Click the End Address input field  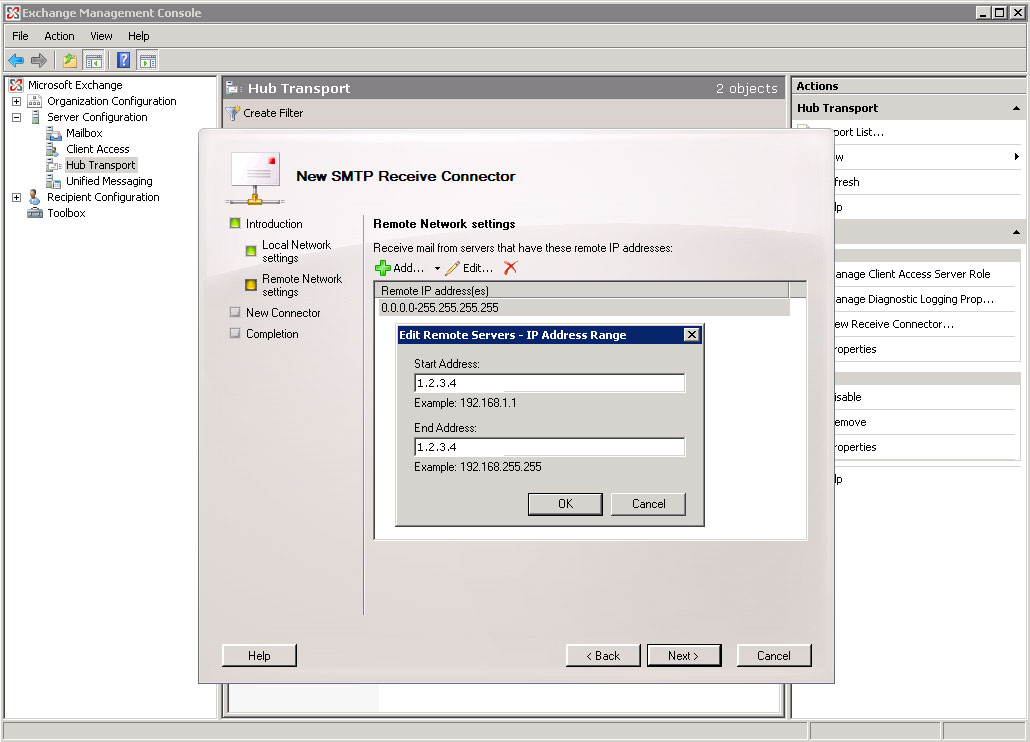549,447
